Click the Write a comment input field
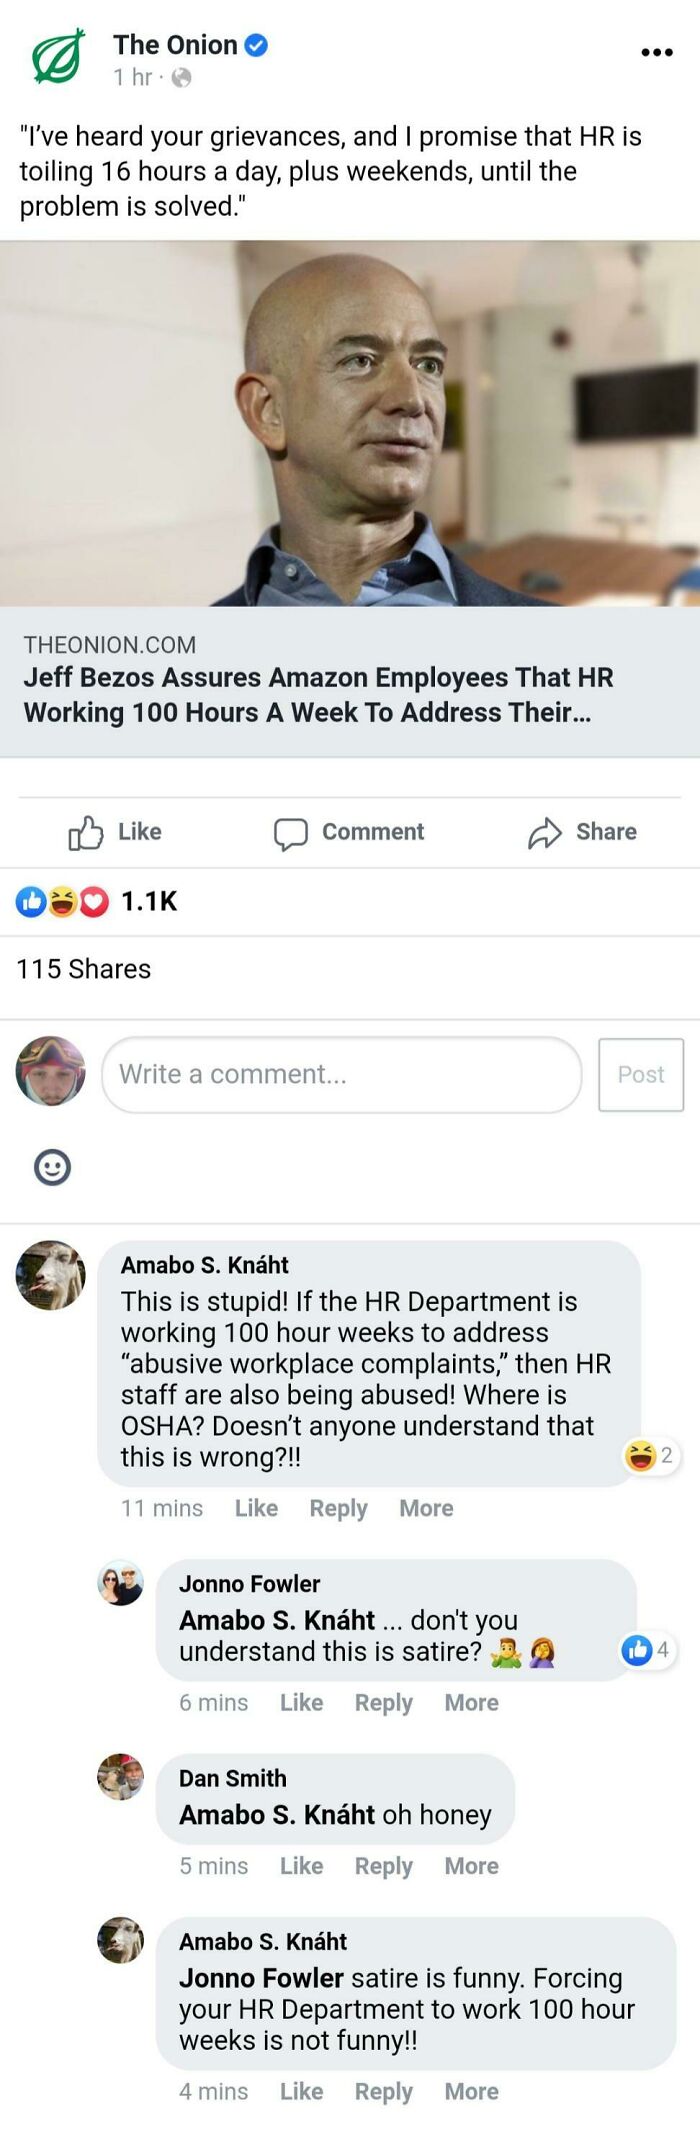The width and height of the screenshot is (700, 2140). pyautogui.click(x=341, y=1074)
